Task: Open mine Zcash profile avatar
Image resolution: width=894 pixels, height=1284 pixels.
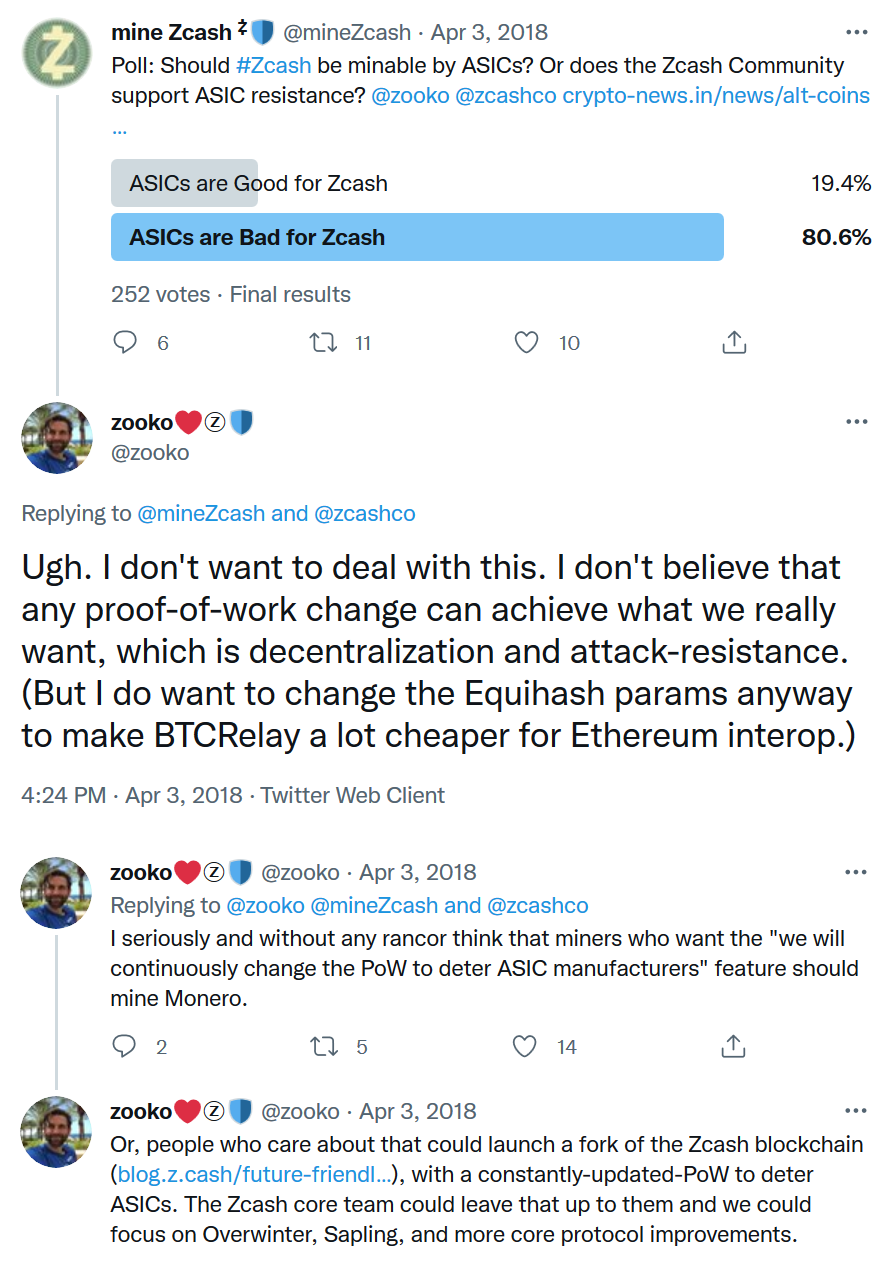Action: pyautogui.click(x=57, y=53)
